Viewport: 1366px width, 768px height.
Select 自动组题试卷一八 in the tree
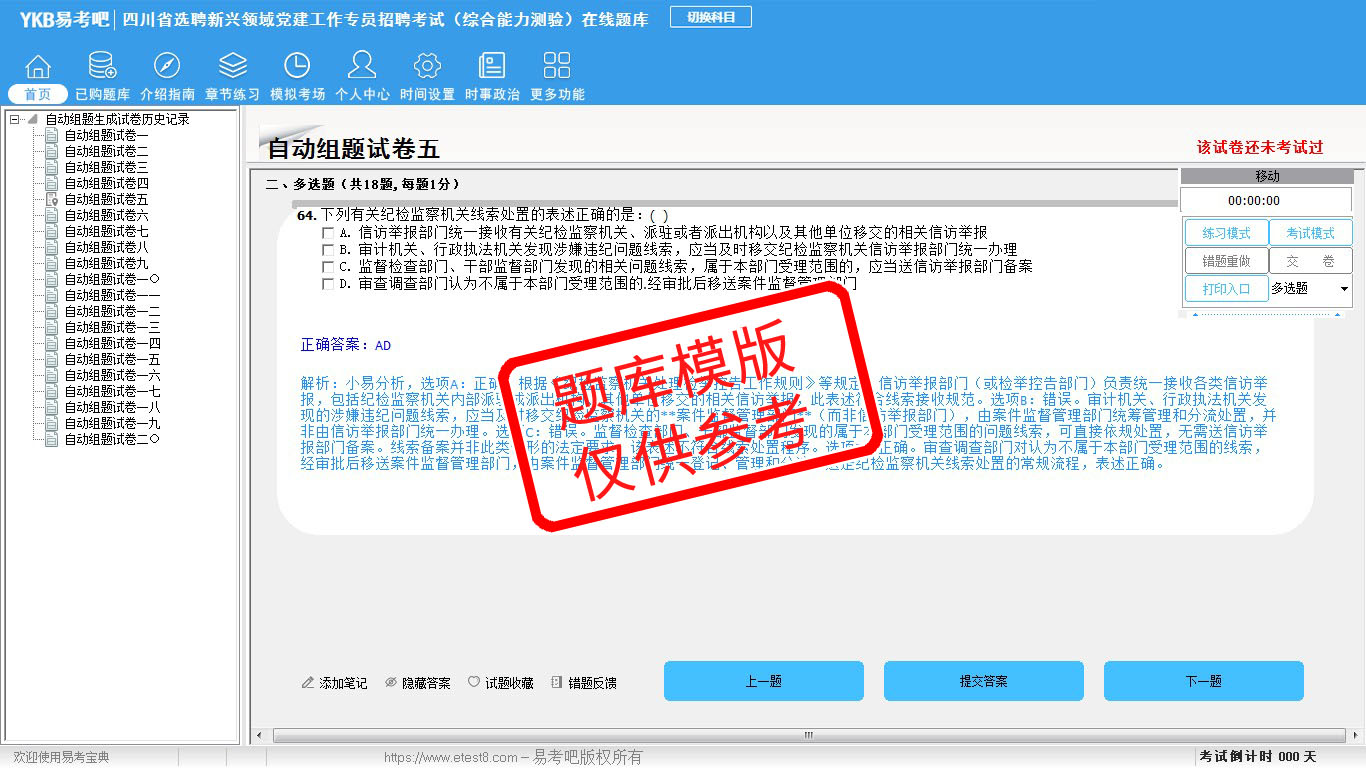112,407
